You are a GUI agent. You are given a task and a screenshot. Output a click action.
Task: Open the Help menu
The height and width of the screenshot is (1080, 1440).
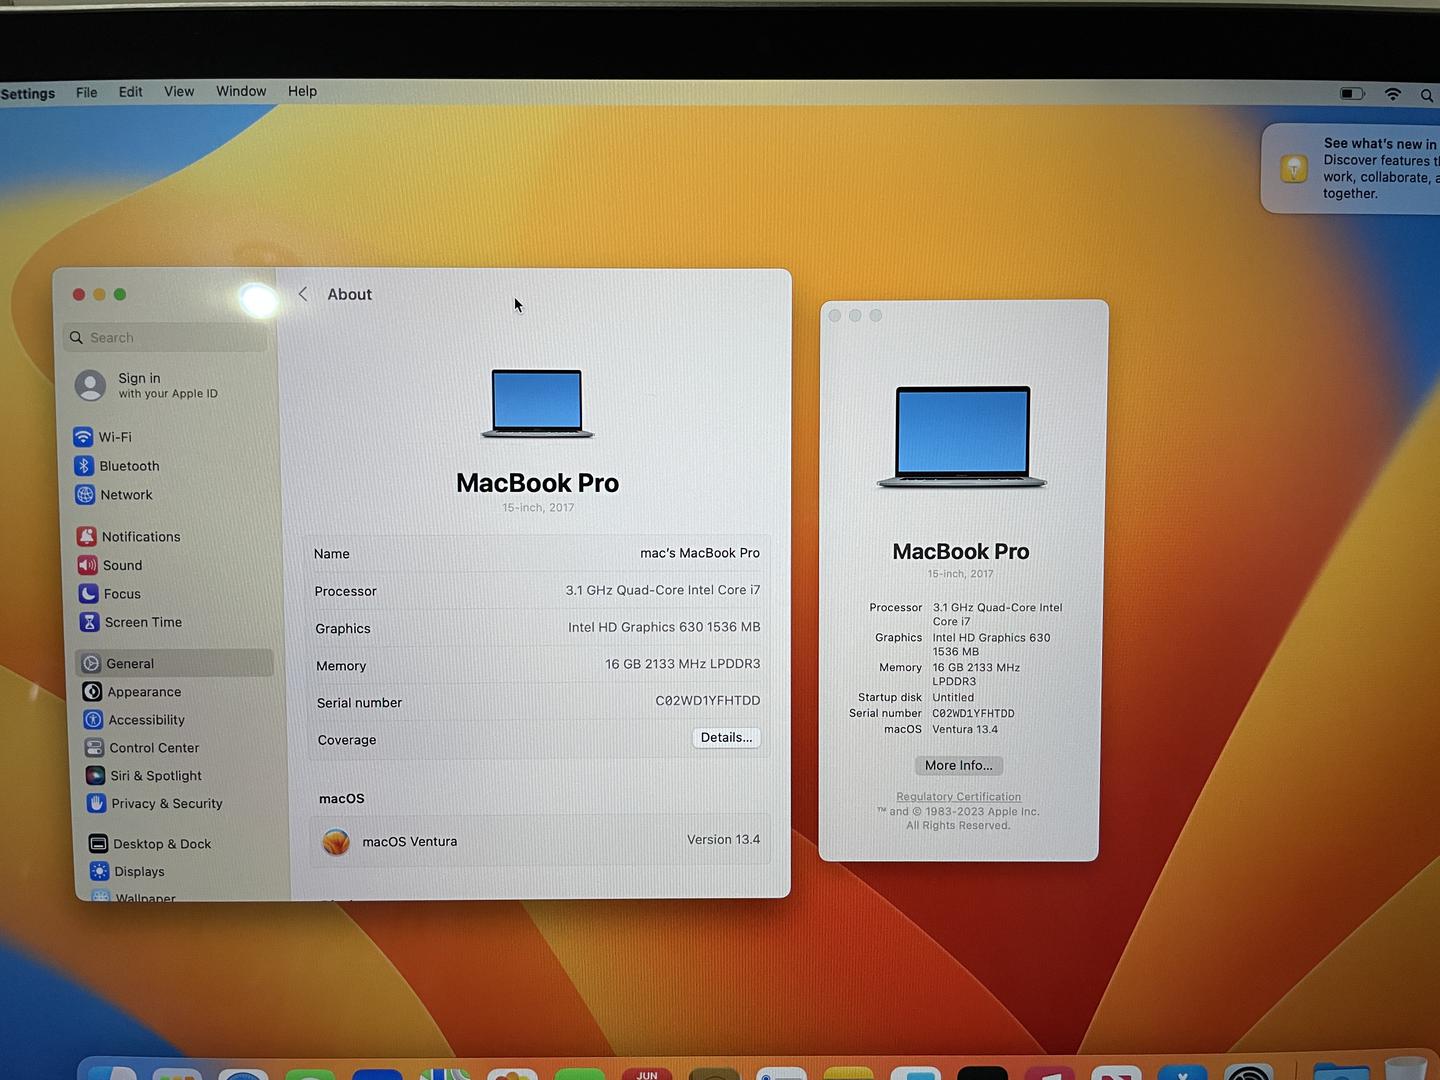point(302,91)
